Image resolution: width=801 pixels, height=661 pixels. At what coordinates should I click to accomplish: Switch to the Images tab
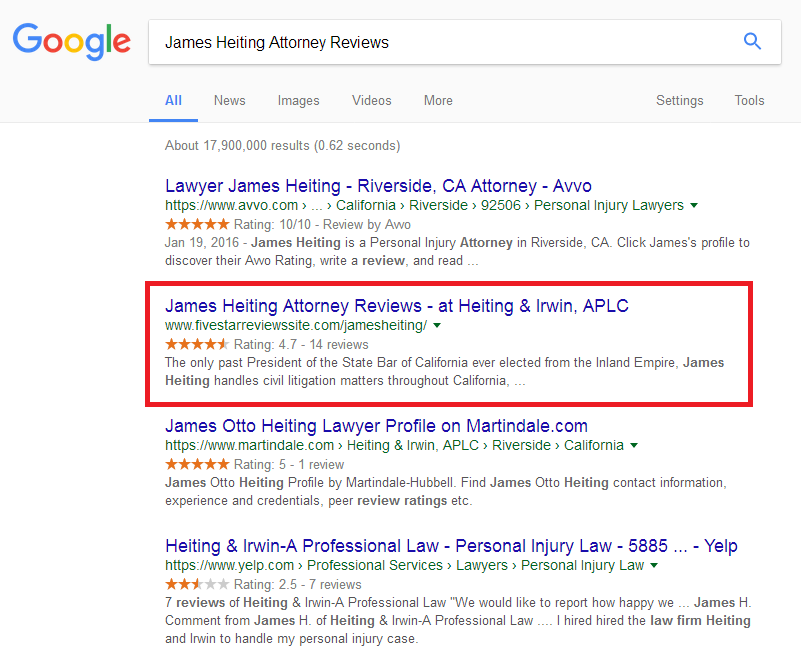[298, 100]
